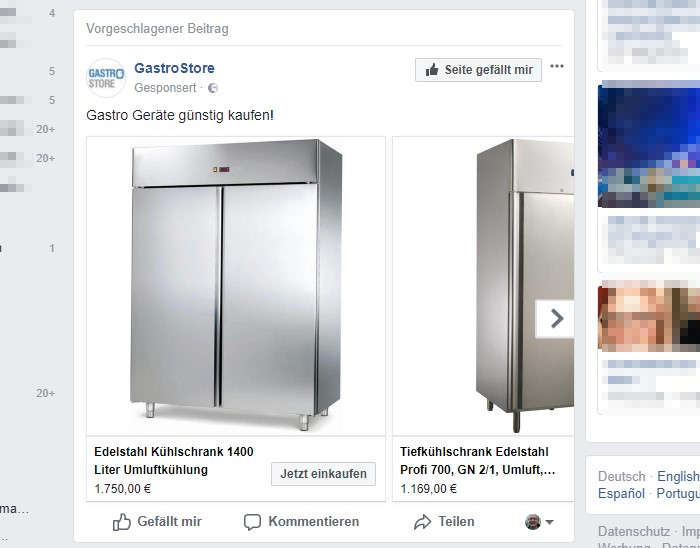Open the dropdown arrow next to profile picture
The image size is (700, 548).
(x=550, y=522)
